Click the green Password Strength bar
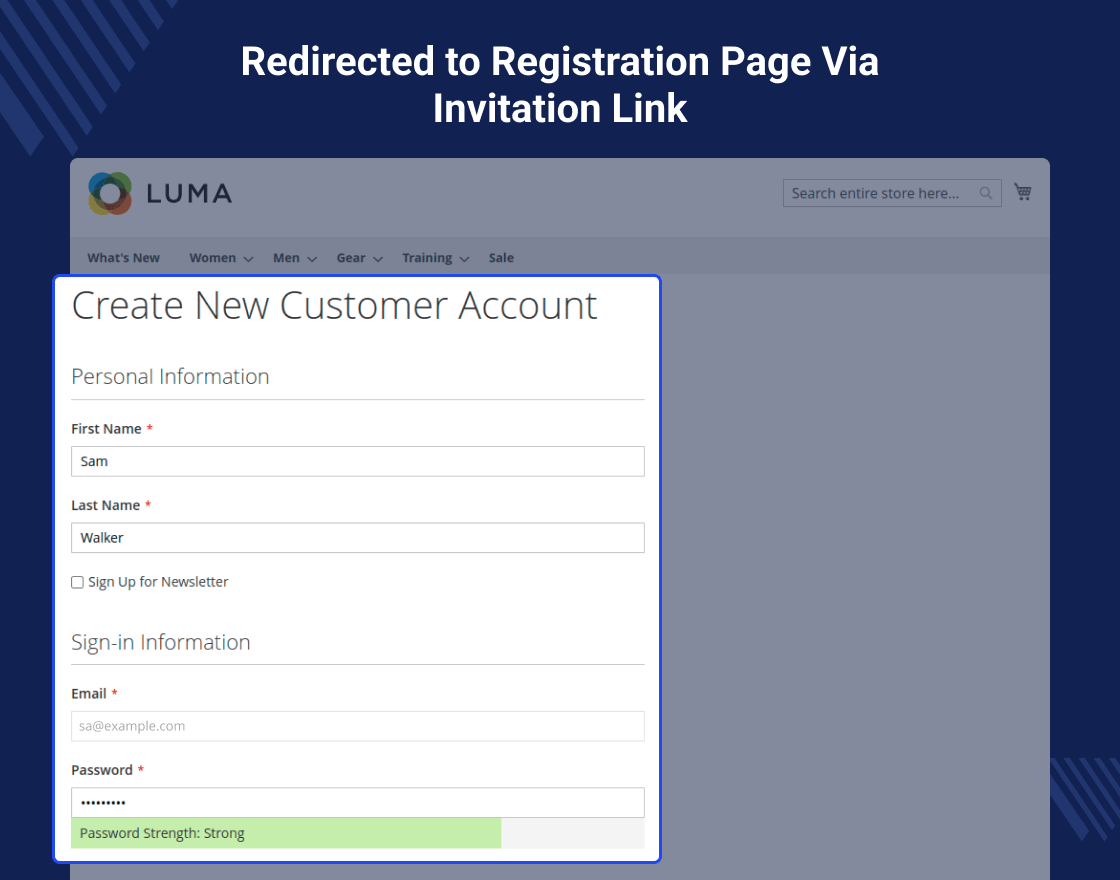The image size is (1120, 880). [285, 833]
